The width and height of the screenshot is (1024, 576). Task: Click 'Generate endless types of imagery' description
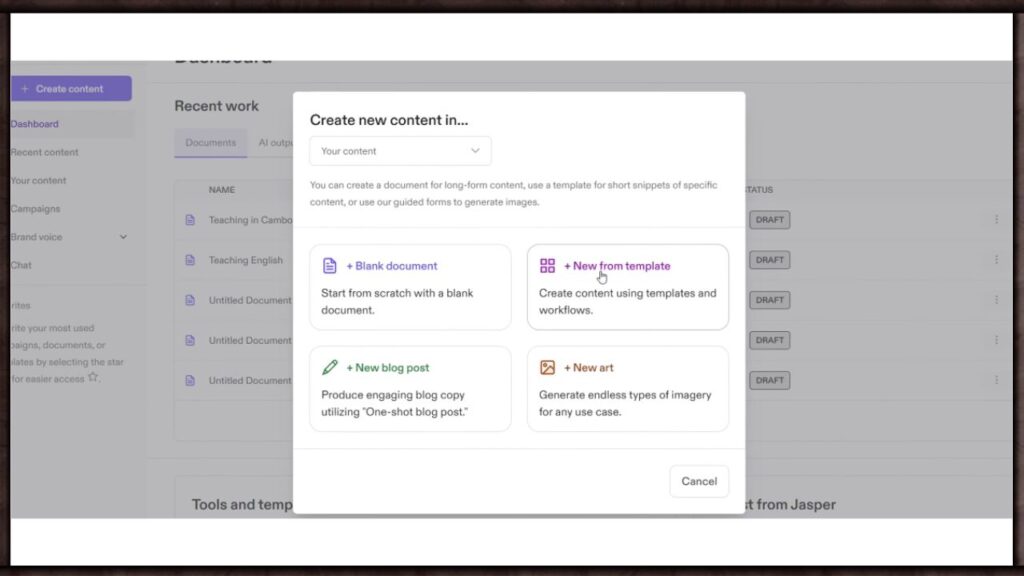pos(625,404)
